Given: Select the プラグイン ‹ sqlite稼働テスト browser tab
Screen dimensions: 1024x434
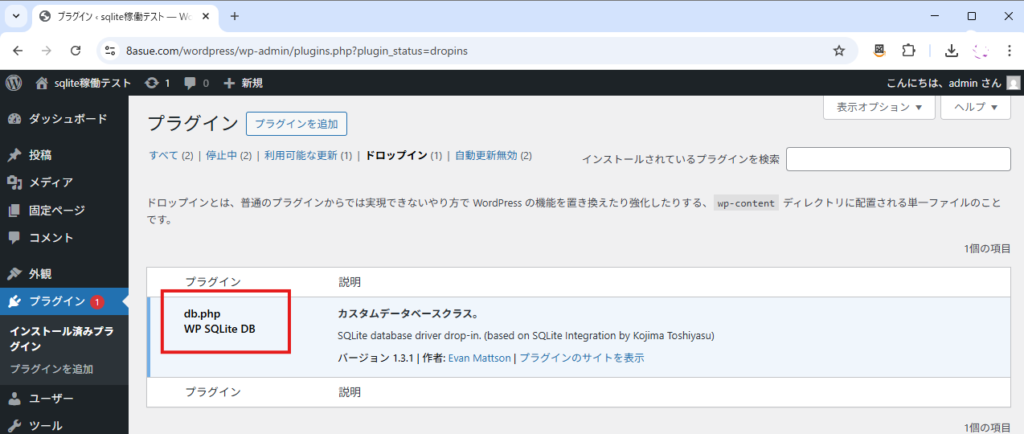Looking at the screenshot, I should [x=126, y=16].
